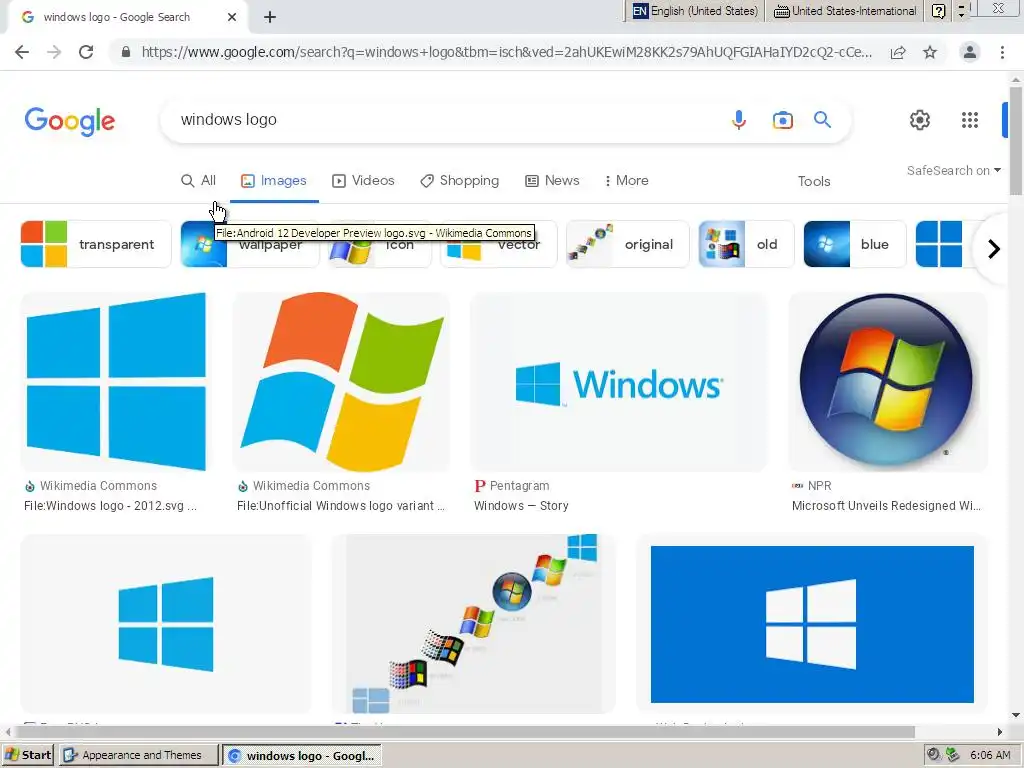Click the horizontal scrollbar right arrow

[x=1000, y=732]
